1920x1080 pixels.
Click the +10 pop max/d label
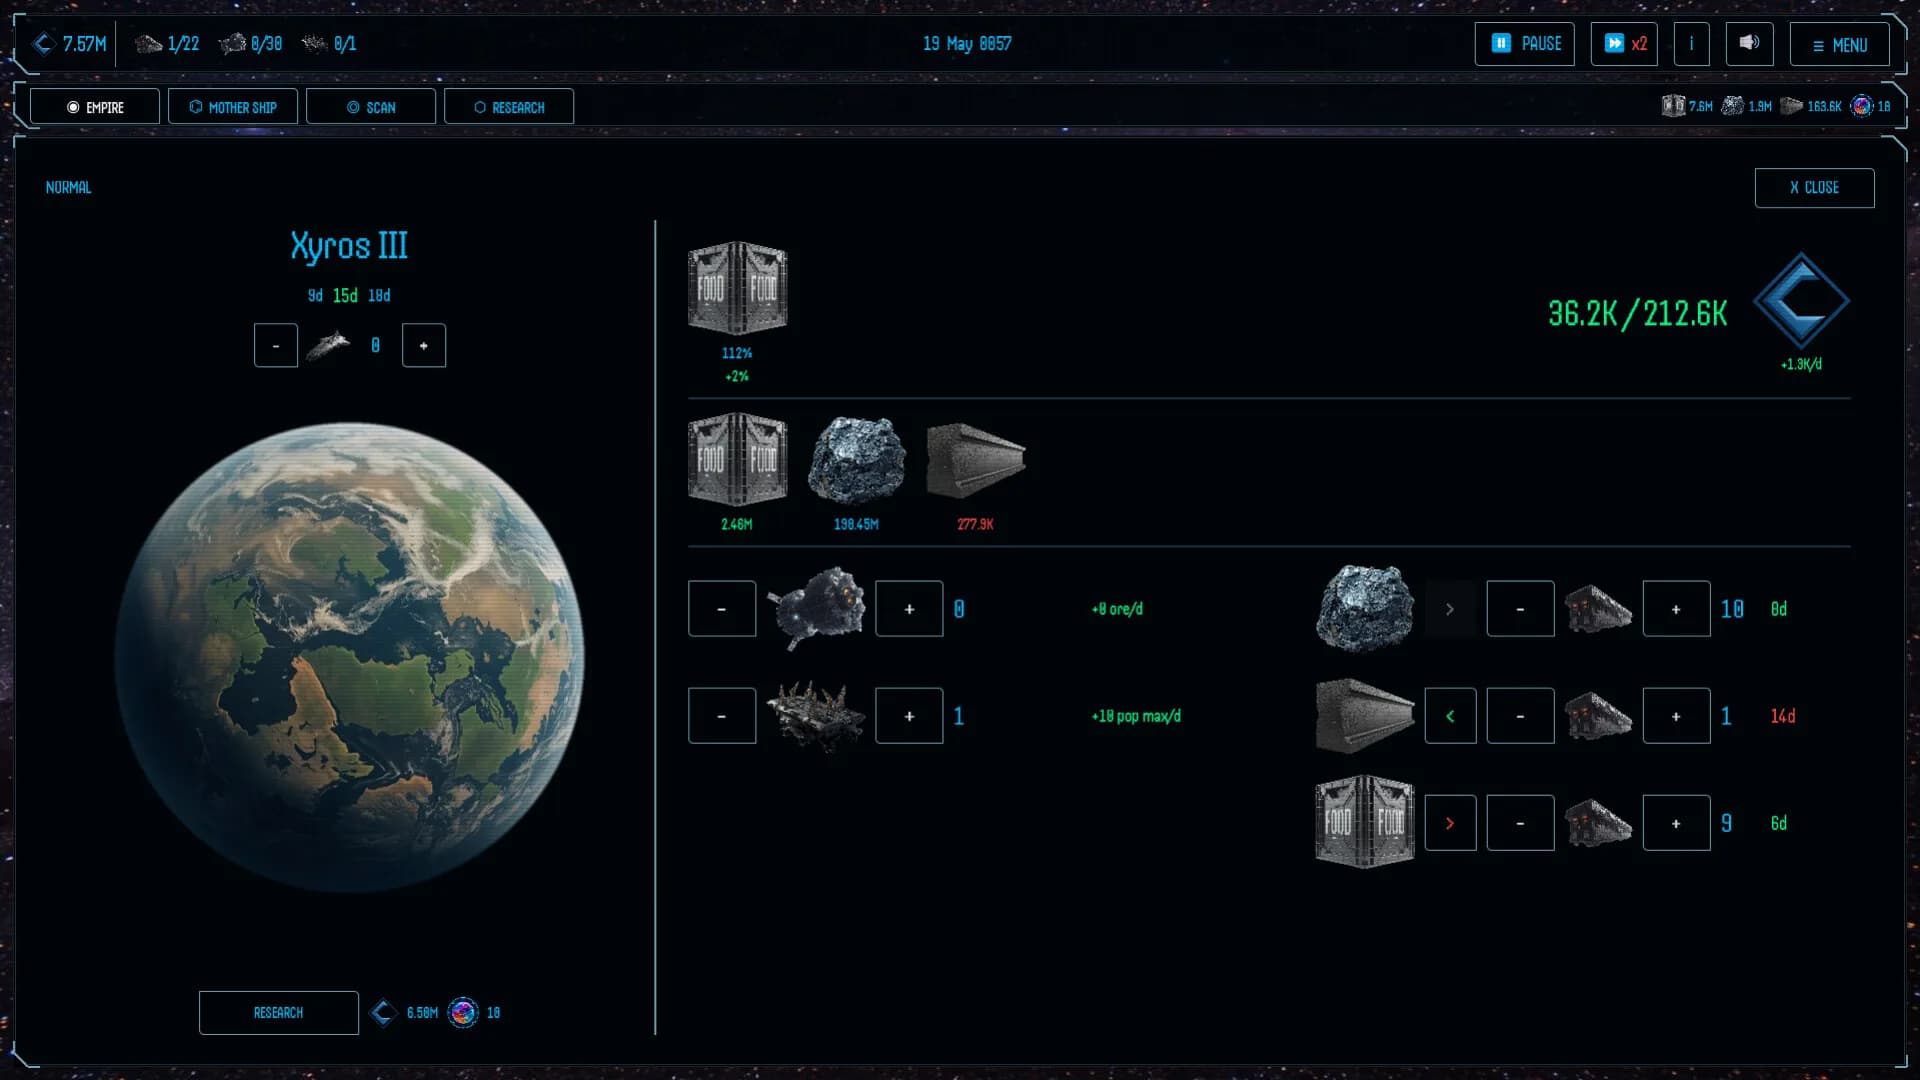tap(1136, 716)
